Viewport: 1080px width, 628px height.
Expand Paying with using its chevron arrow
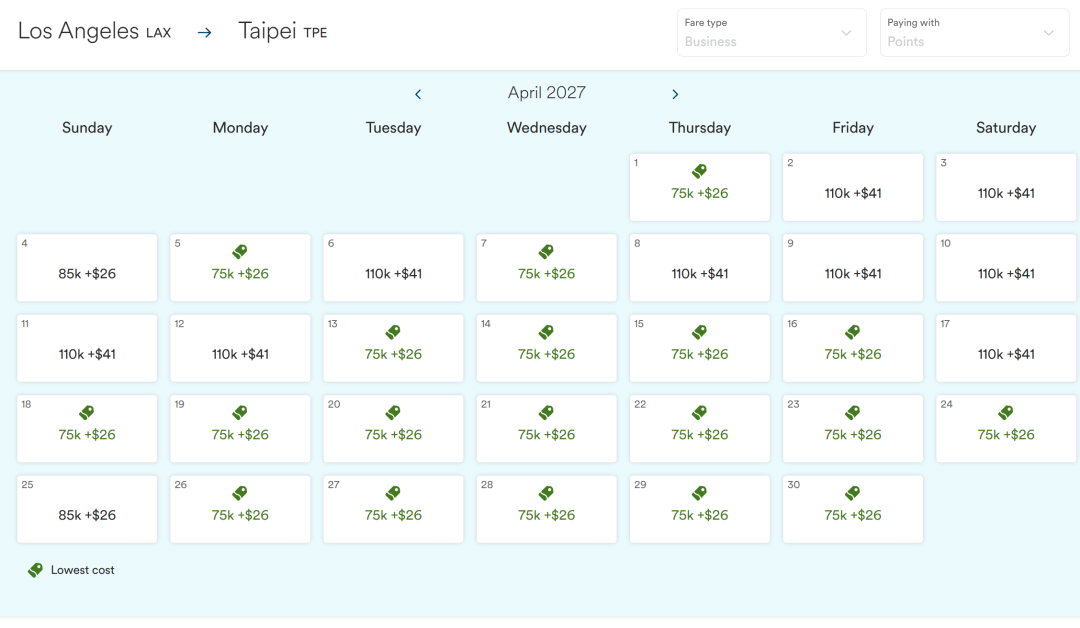point(1048,33)
